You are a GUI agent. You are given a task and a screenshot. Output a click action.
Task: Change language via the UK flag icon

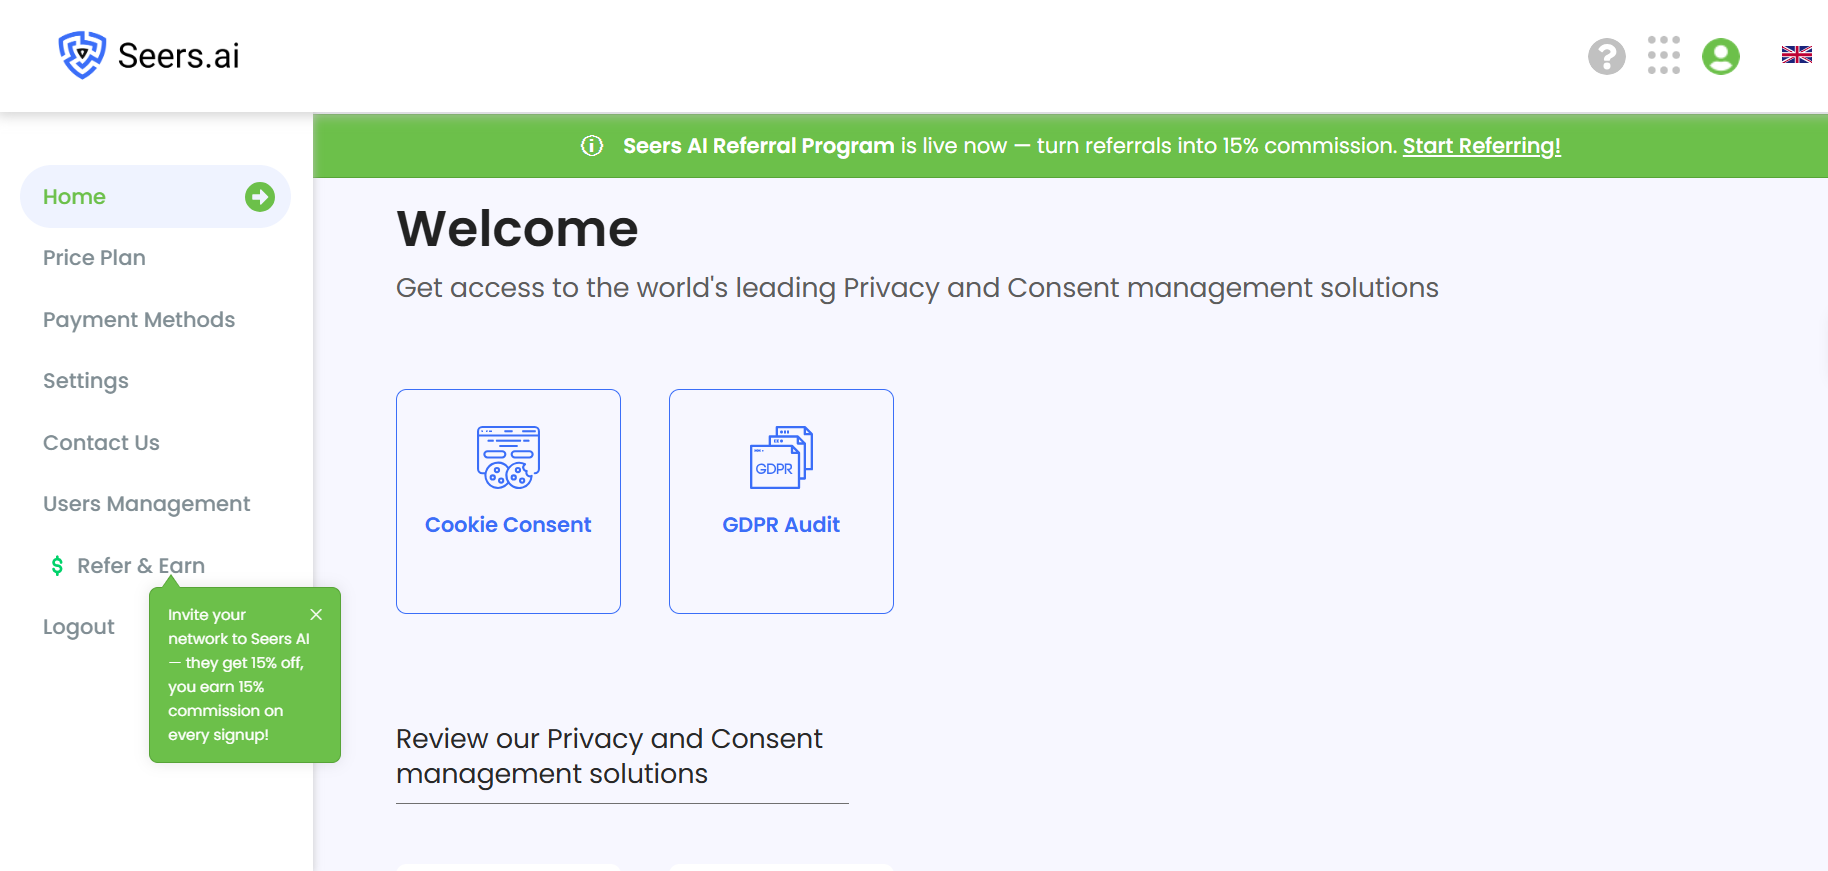pos(1797,55)
